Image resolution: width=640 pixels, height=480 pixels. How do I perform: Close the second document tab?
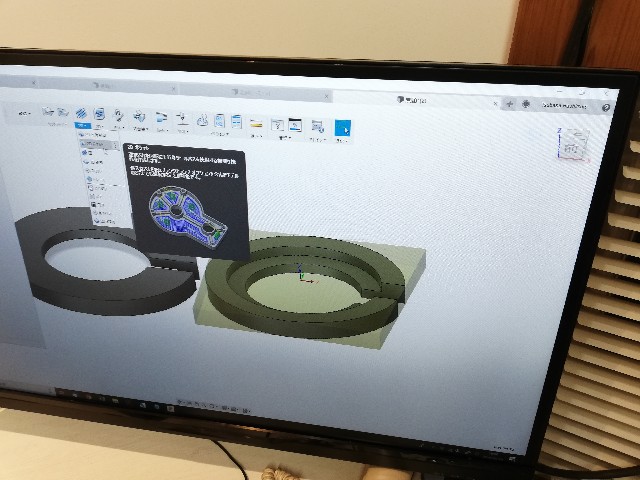pos(174,88)
